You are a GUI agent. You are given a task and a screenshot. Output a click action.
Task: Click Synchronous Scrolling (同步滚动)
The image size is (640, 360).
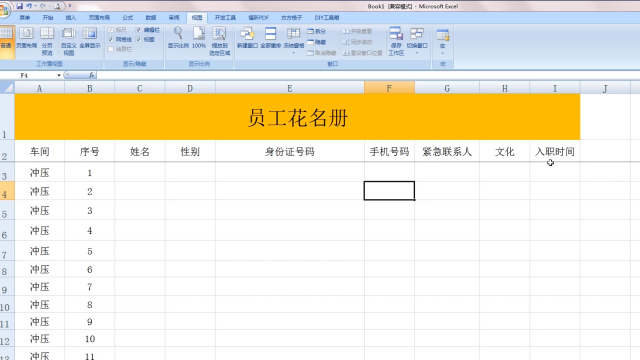[x=358, y=42]
